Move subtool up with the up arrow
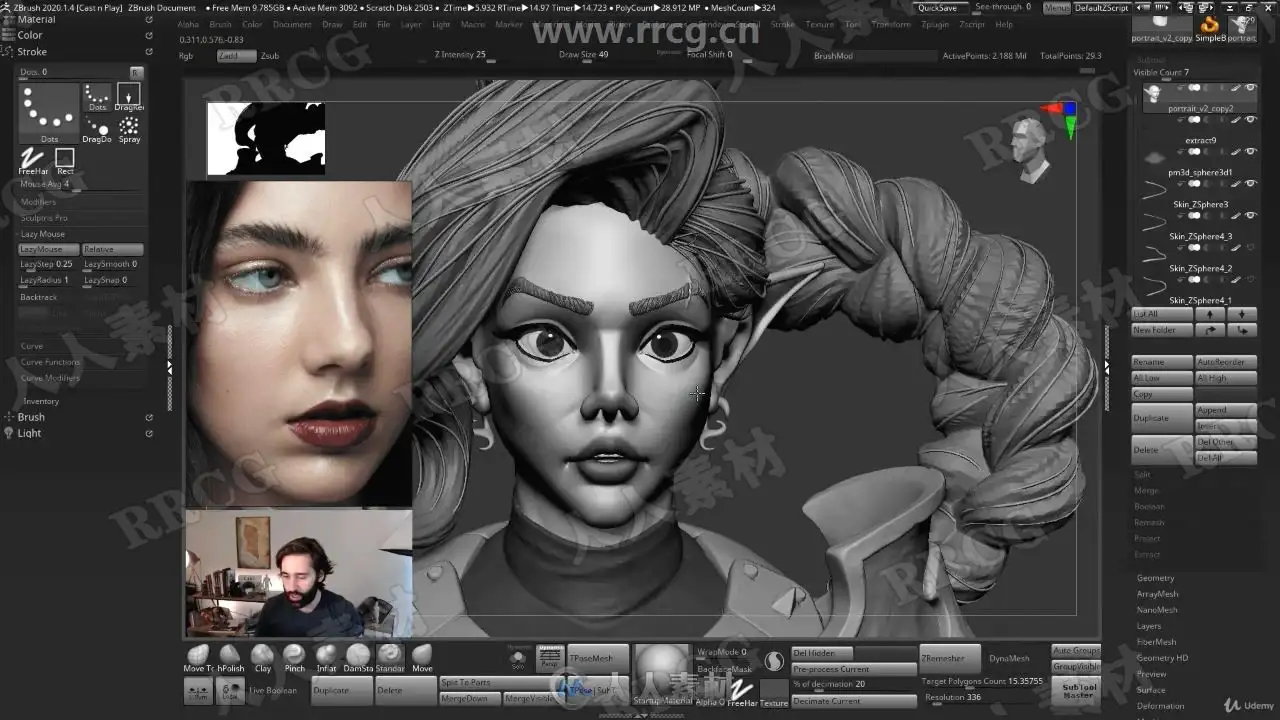The width and height of the screenshot is (1280, 720). (x=1210, y=314)
